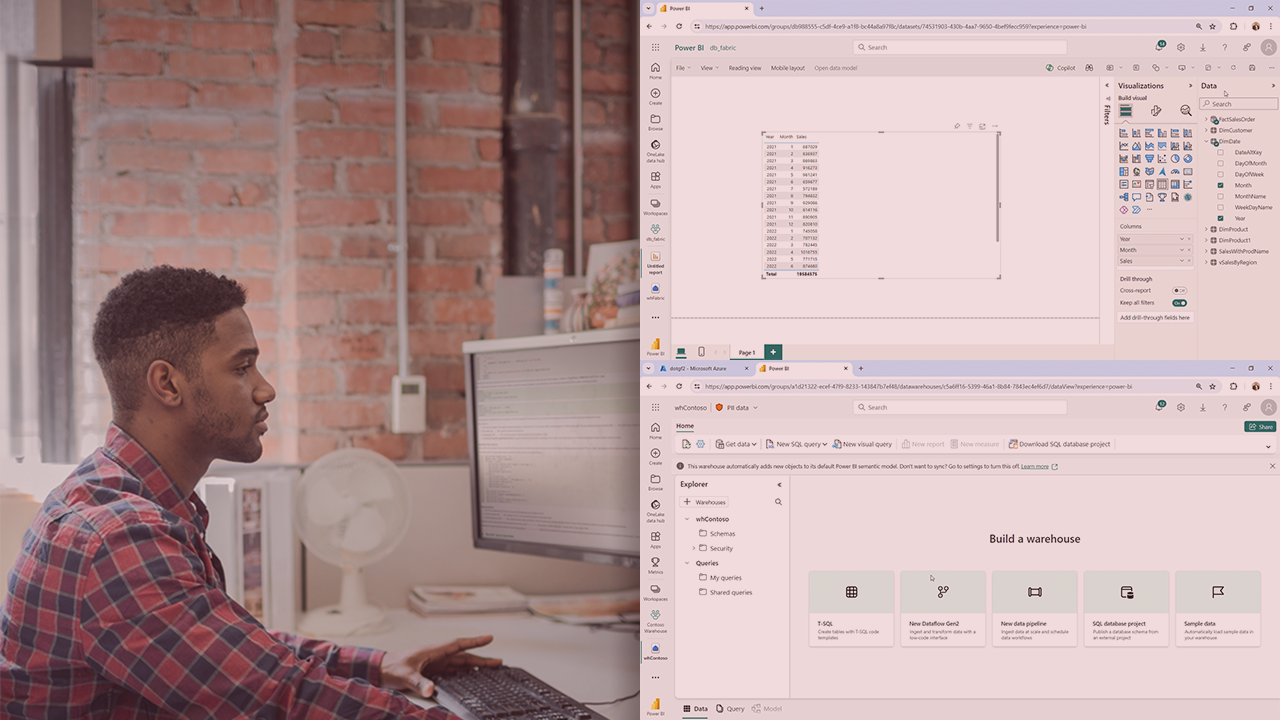
Task: Check the DayOfWeek field checkbox
Action: (1220, 174)
